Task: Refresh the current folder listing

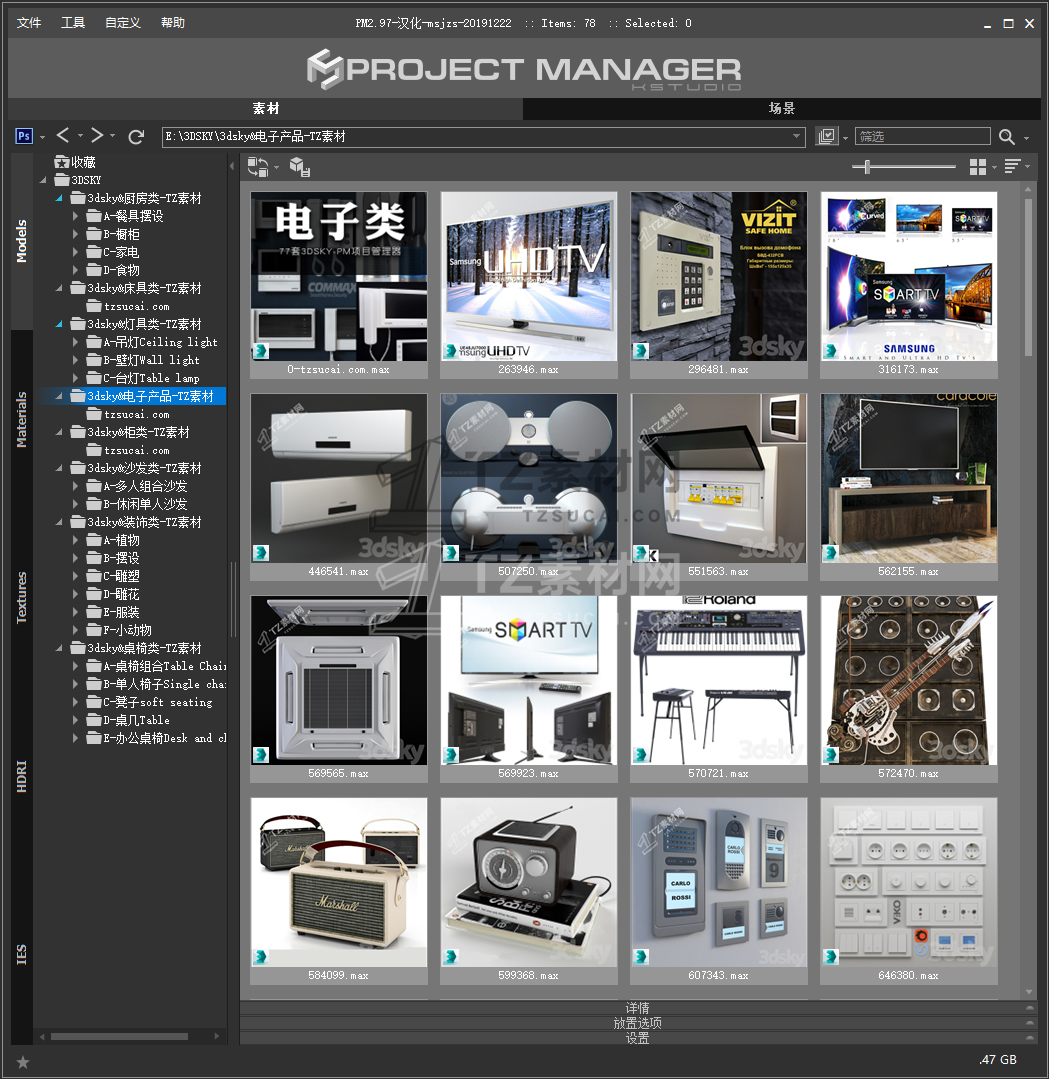Action: [136, 136]
